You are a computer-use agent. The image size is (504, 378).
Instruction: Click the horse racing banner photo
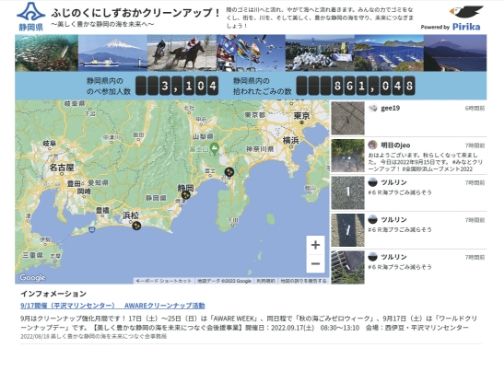coord(182,53)
